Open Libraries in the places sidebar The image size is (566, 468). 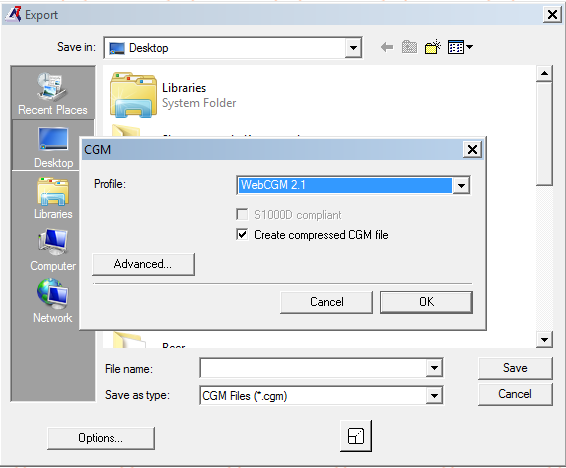coord(53,198)
